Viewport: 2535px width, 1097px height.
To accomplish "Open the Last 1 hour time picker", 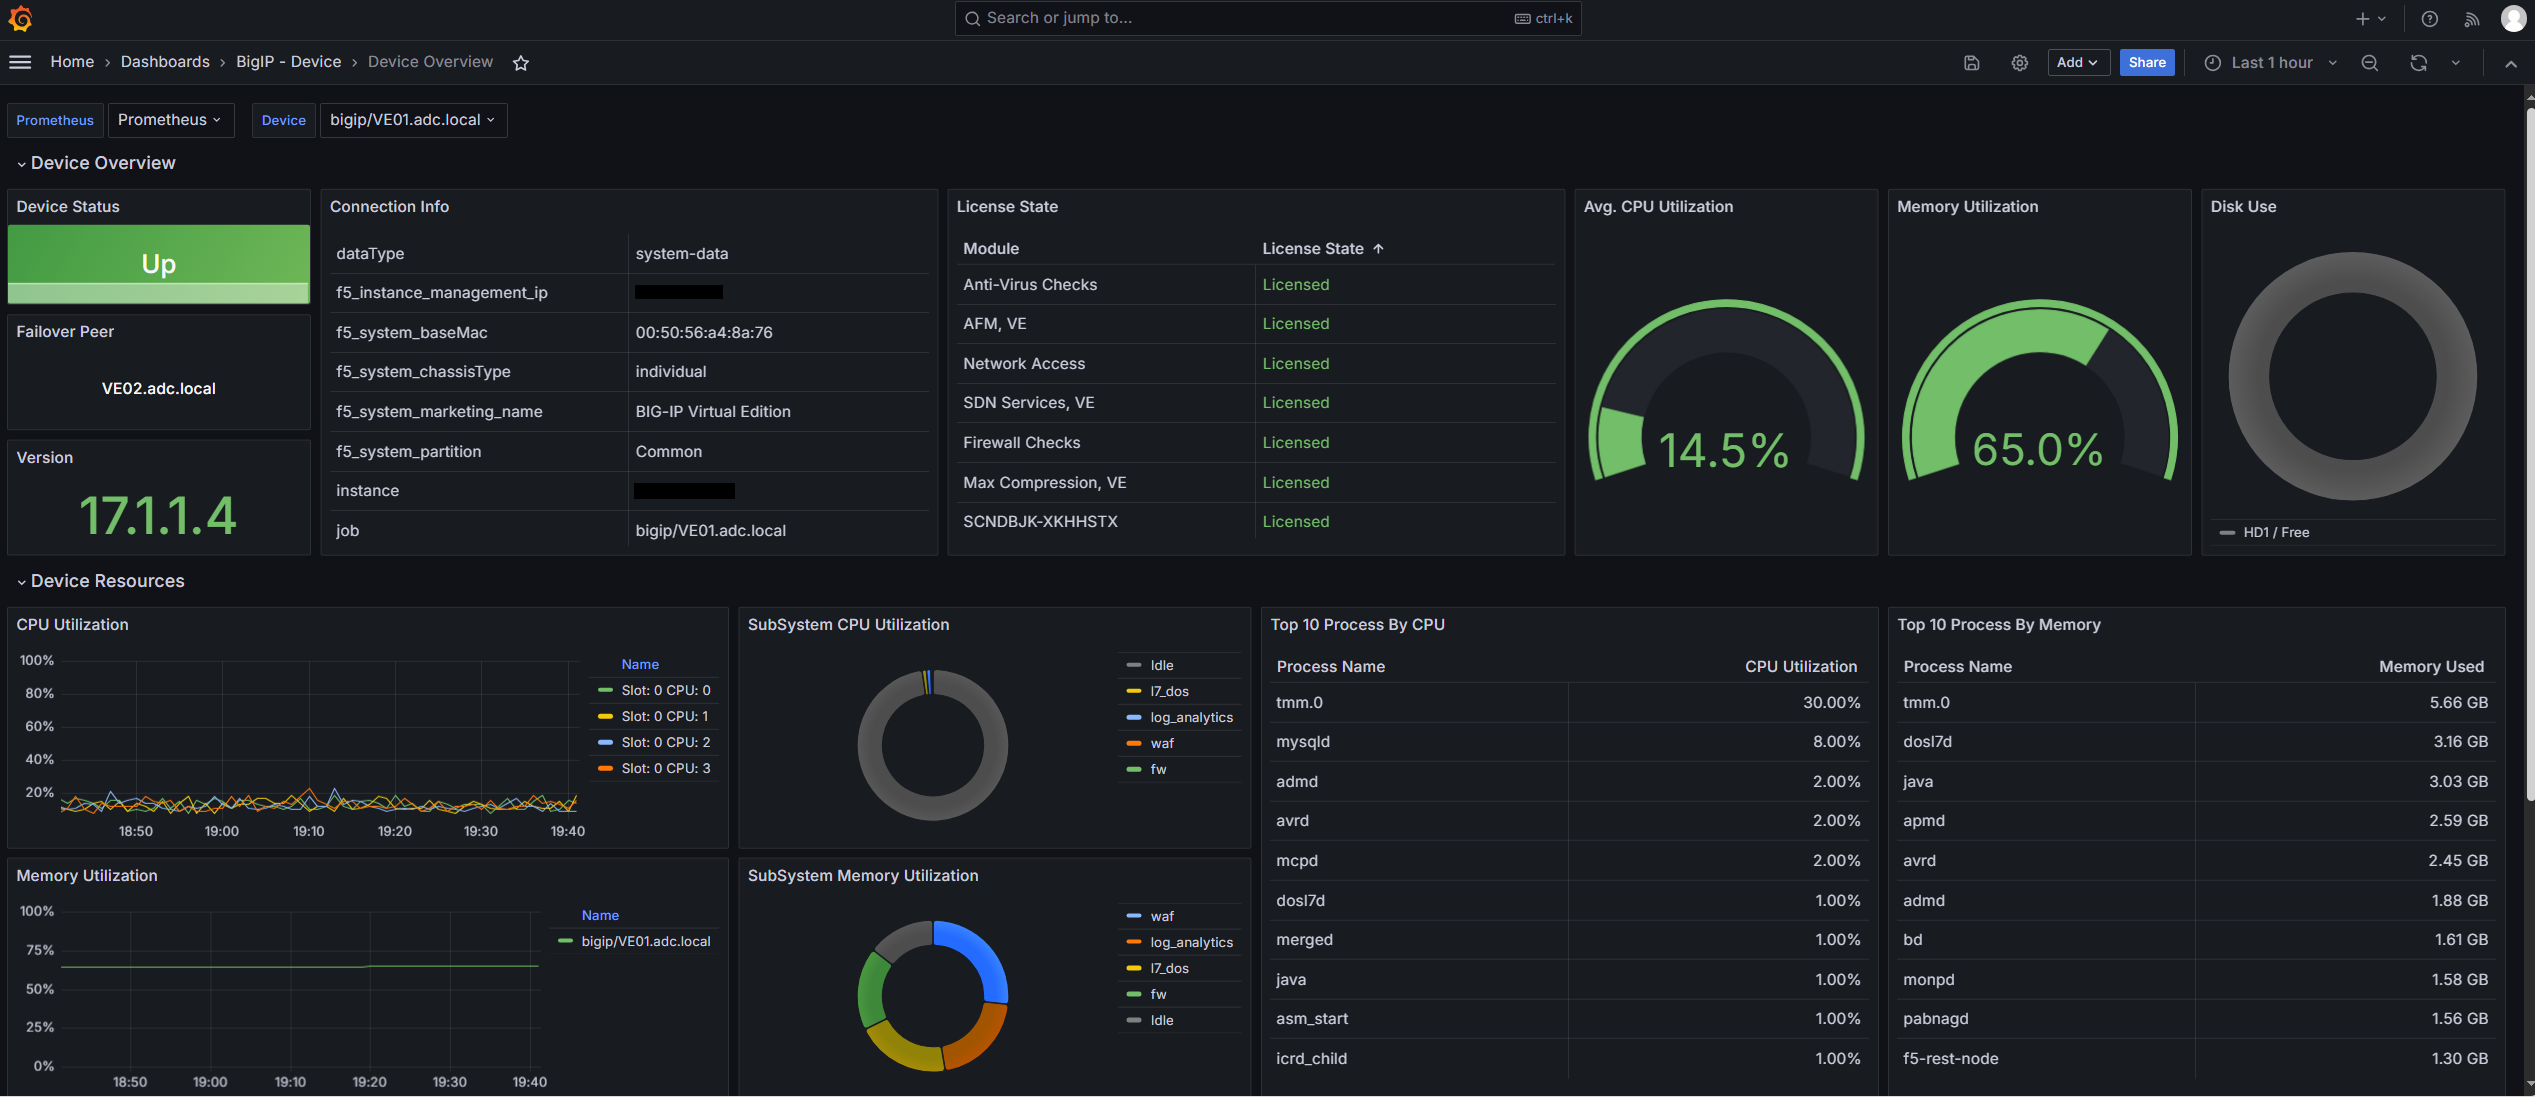I will coord(2270,62).
